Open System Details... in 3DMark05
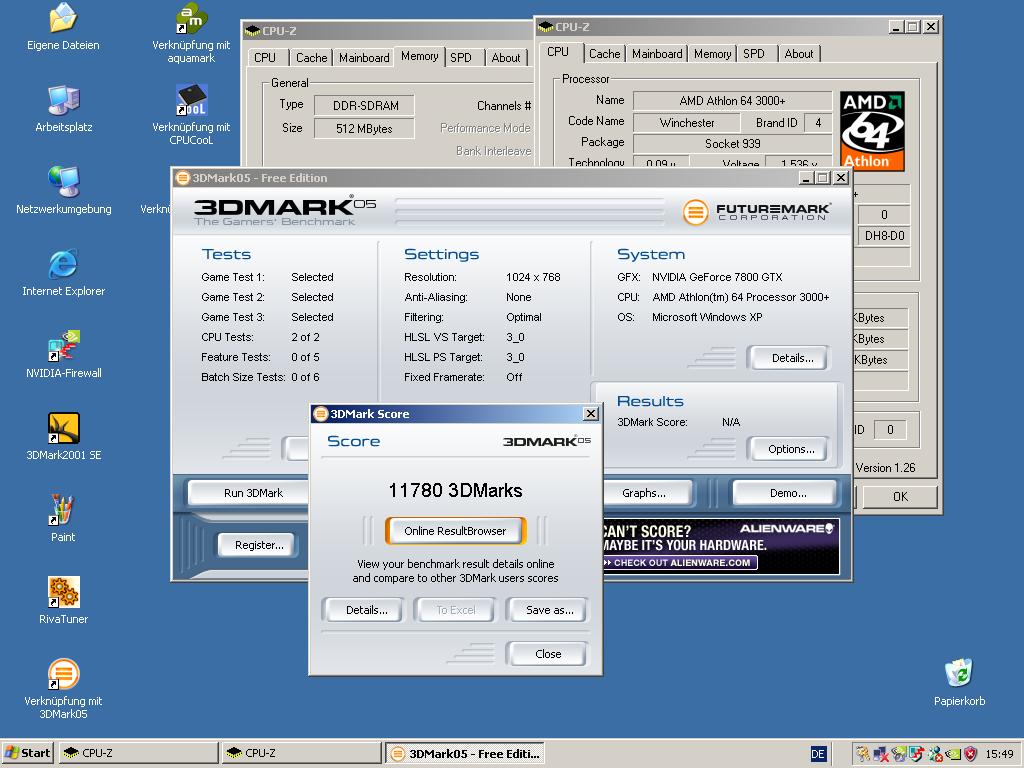 (x=789, y=358)
